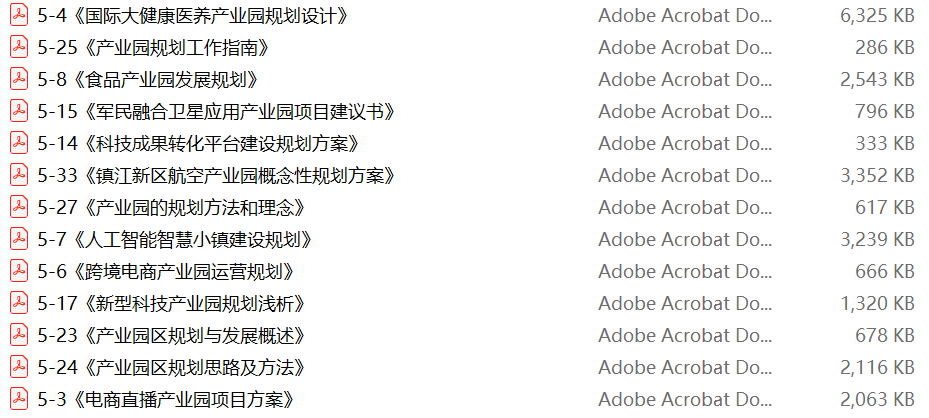Select PDF icon beside 5-27 产业园的规划方法和理念

click(19, 207)
